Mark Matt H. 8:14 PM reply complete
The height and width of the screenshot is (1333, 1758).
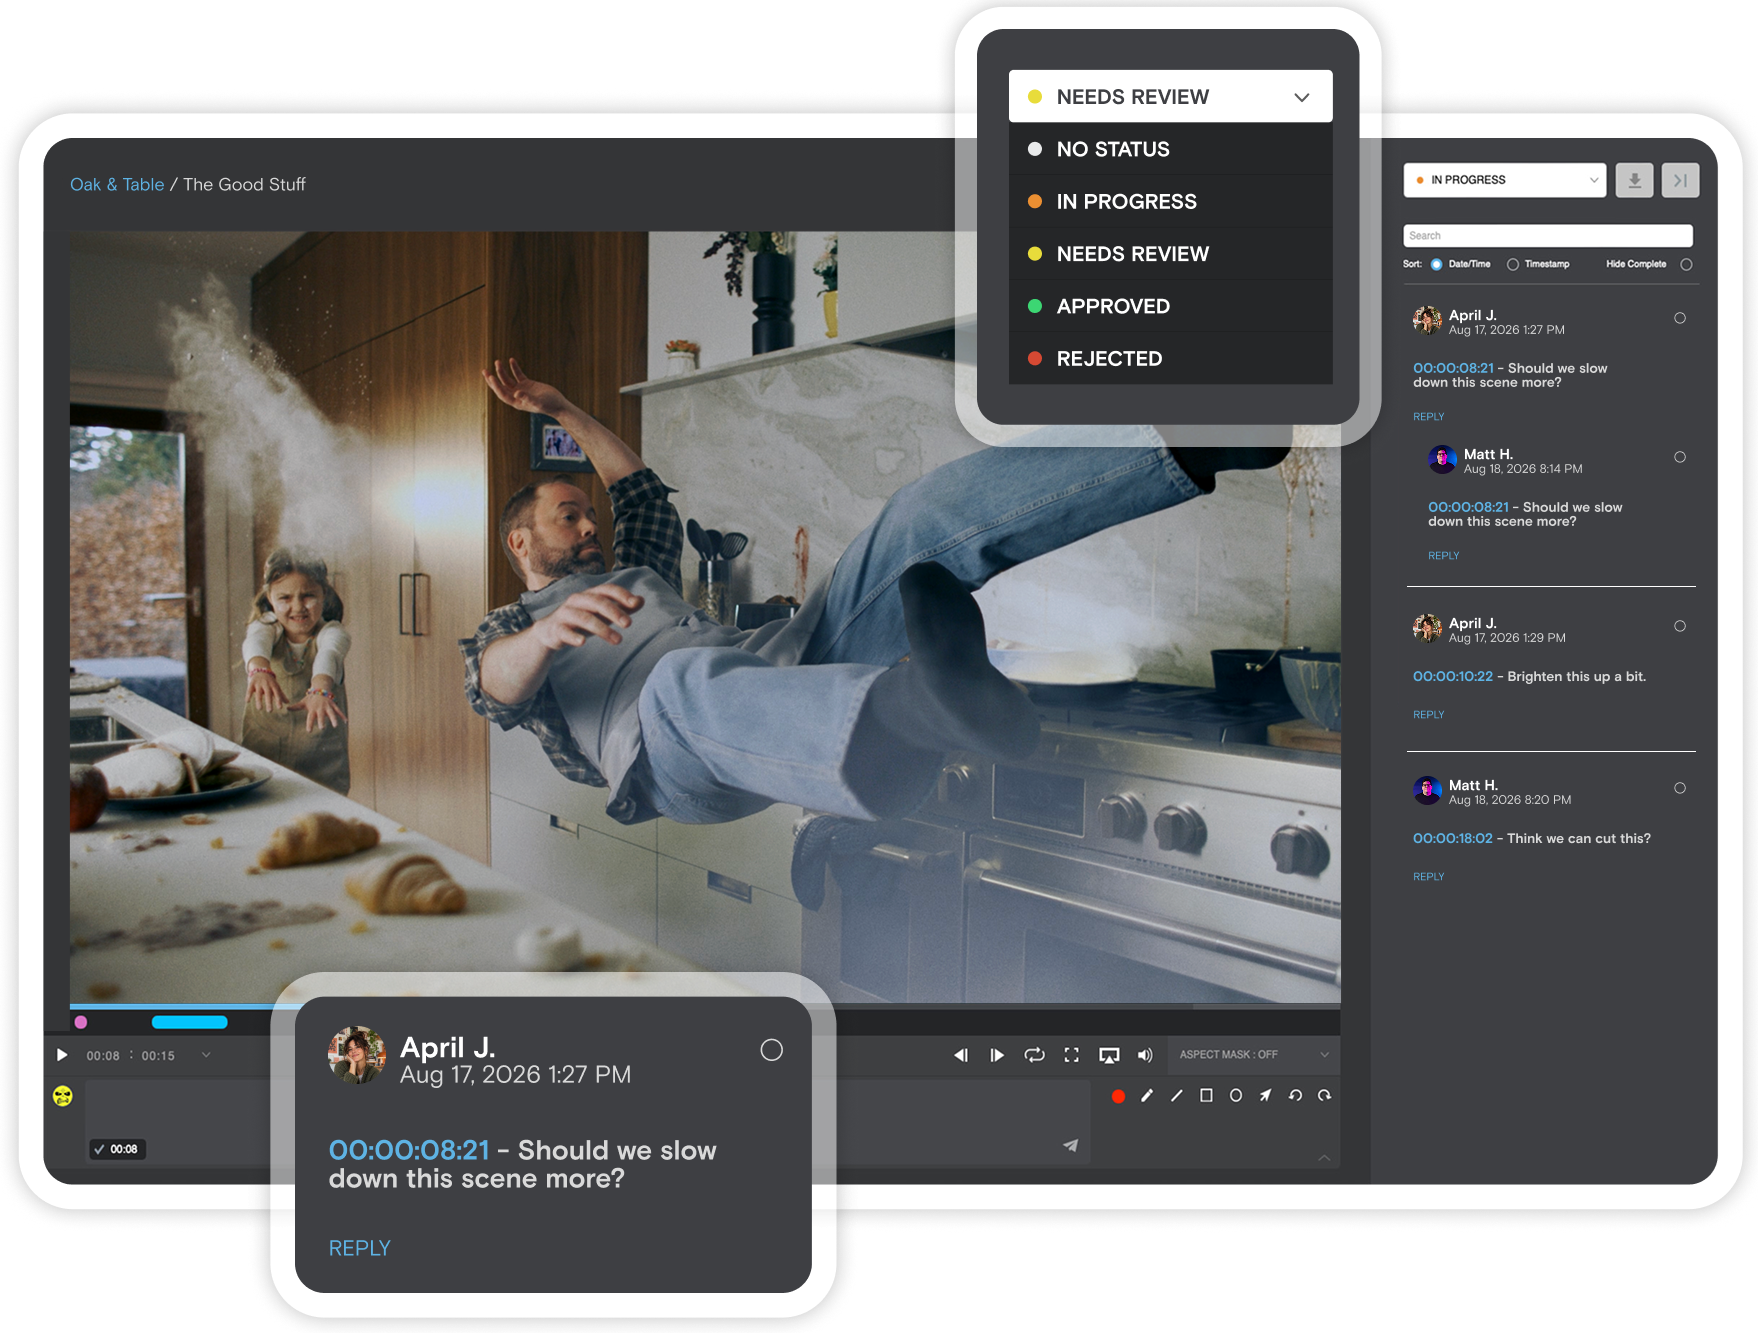pos(1680,457)
